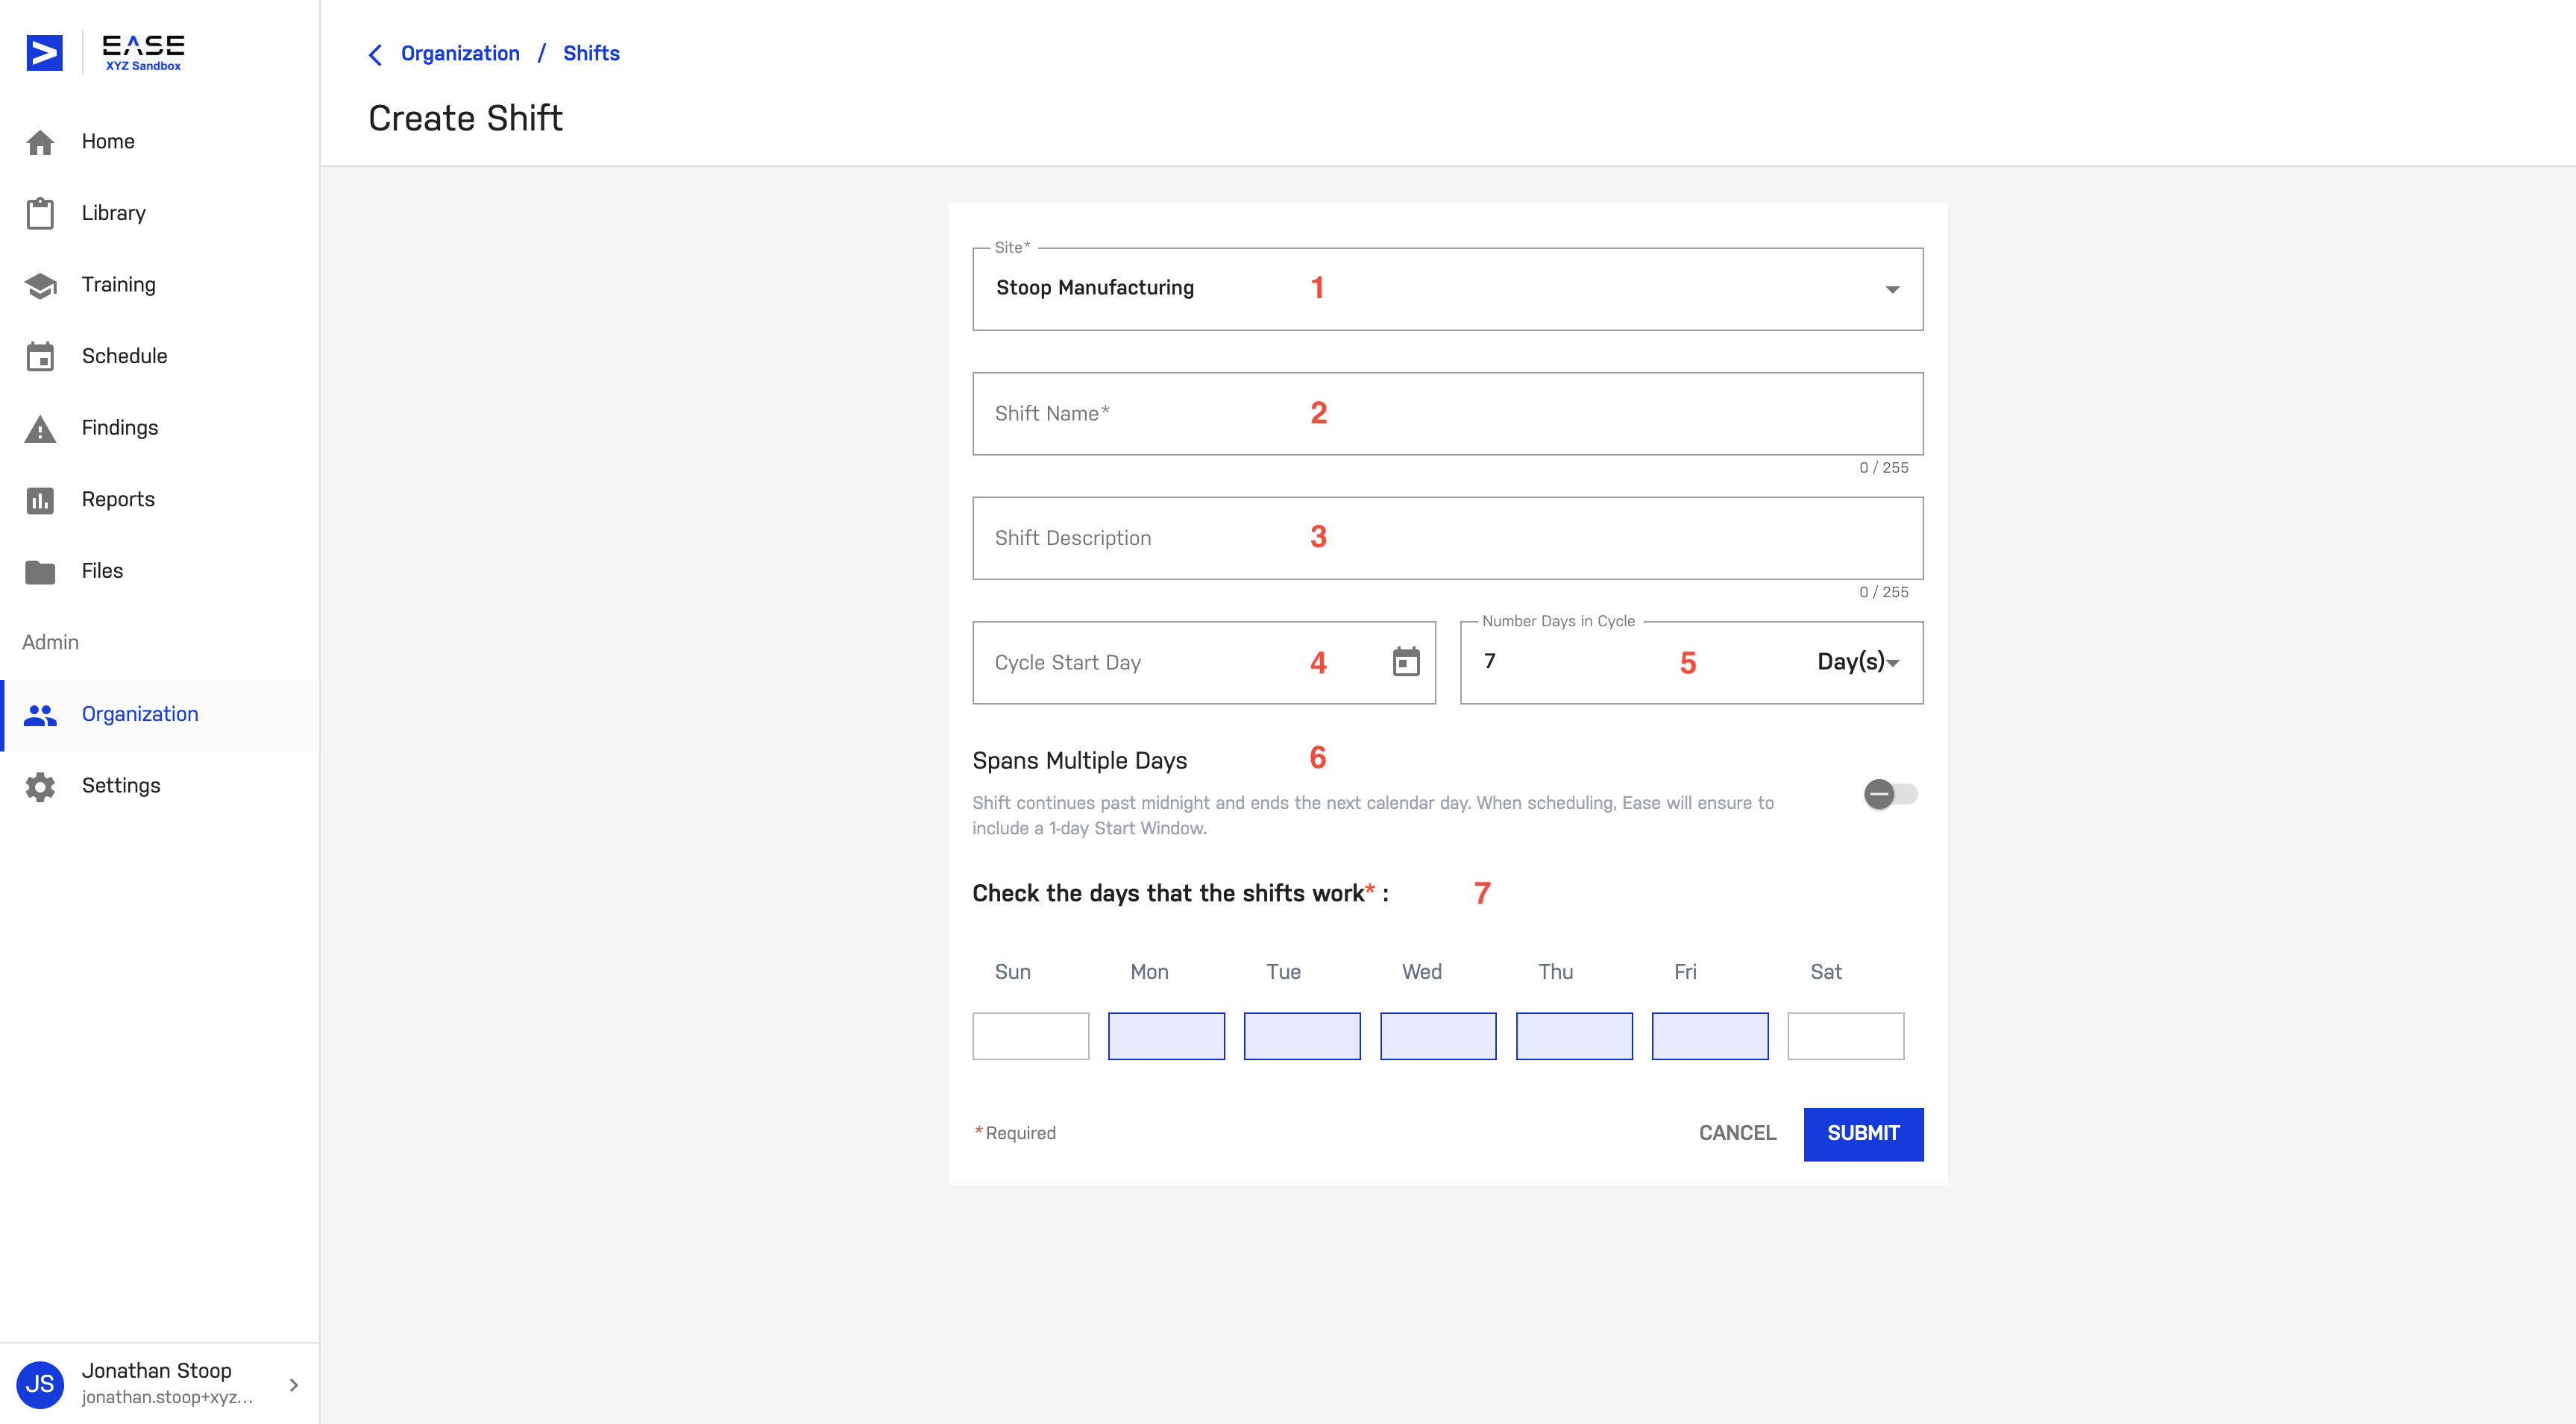Open the Site dropdown showing Stoop Manufacturing

click(1447, 289)
